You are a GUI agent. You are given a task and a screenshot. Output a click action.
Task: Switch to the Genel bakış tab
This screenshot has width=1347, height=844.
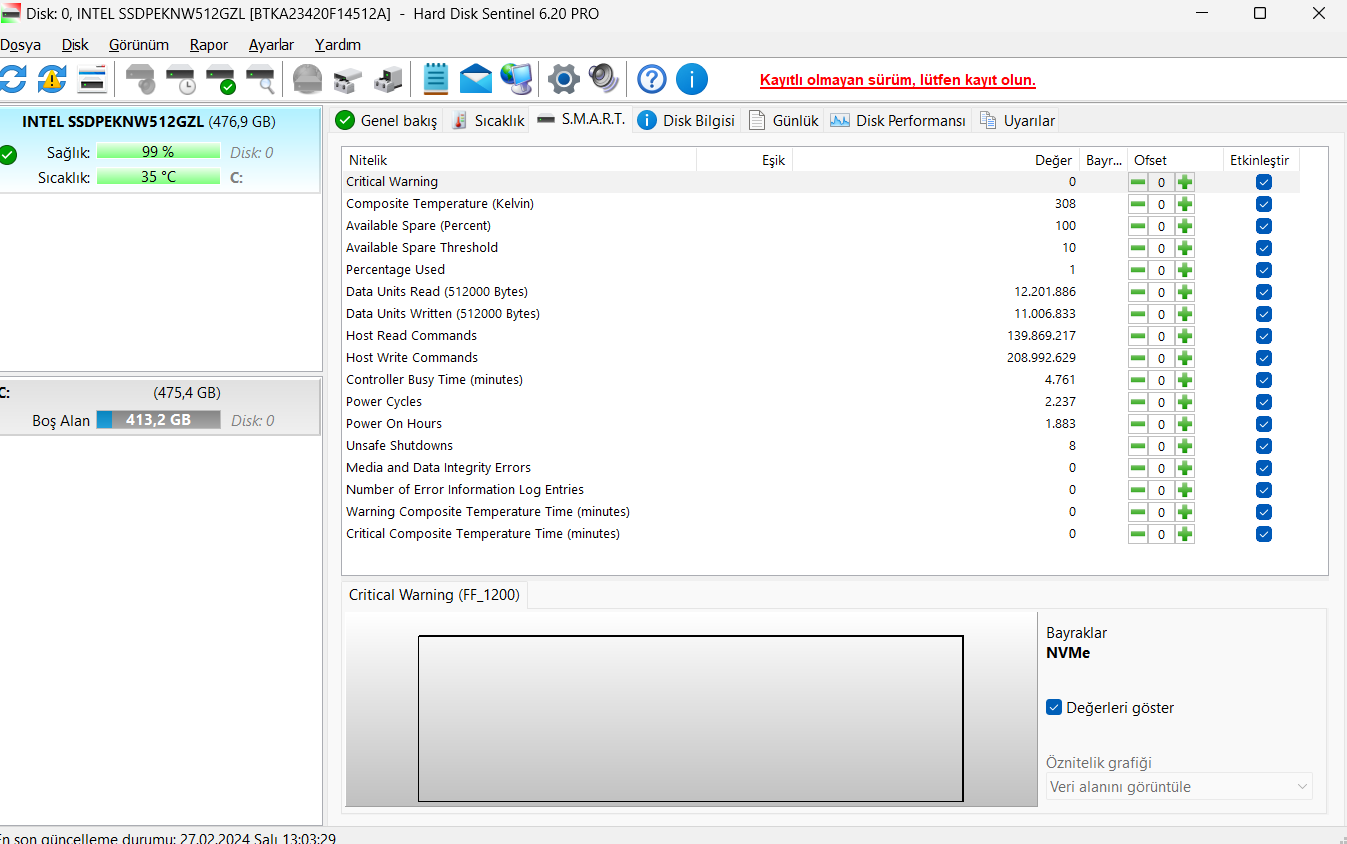(x=387, y=120)
